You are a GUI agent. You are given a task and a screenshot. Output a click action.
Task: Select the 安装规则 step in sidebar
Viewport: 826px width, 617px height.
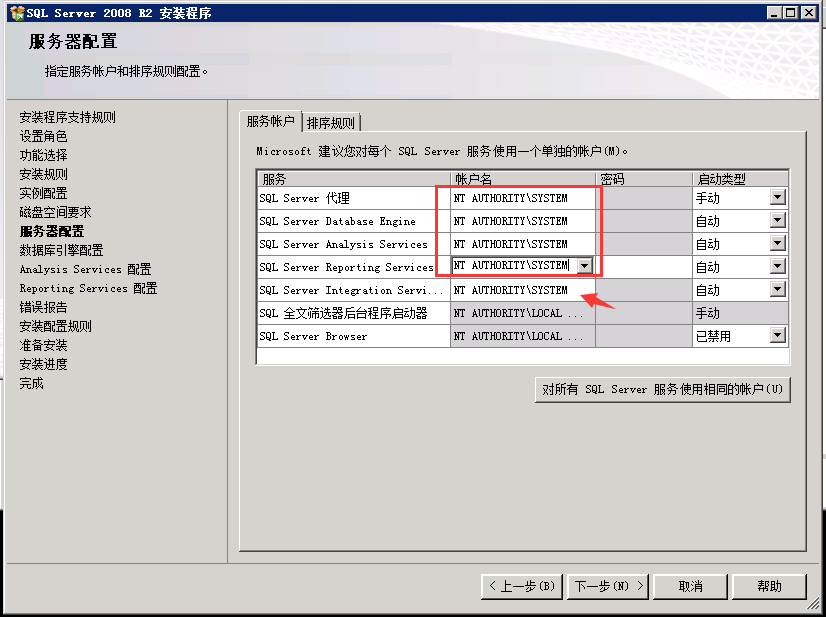(x=43, y=174)
